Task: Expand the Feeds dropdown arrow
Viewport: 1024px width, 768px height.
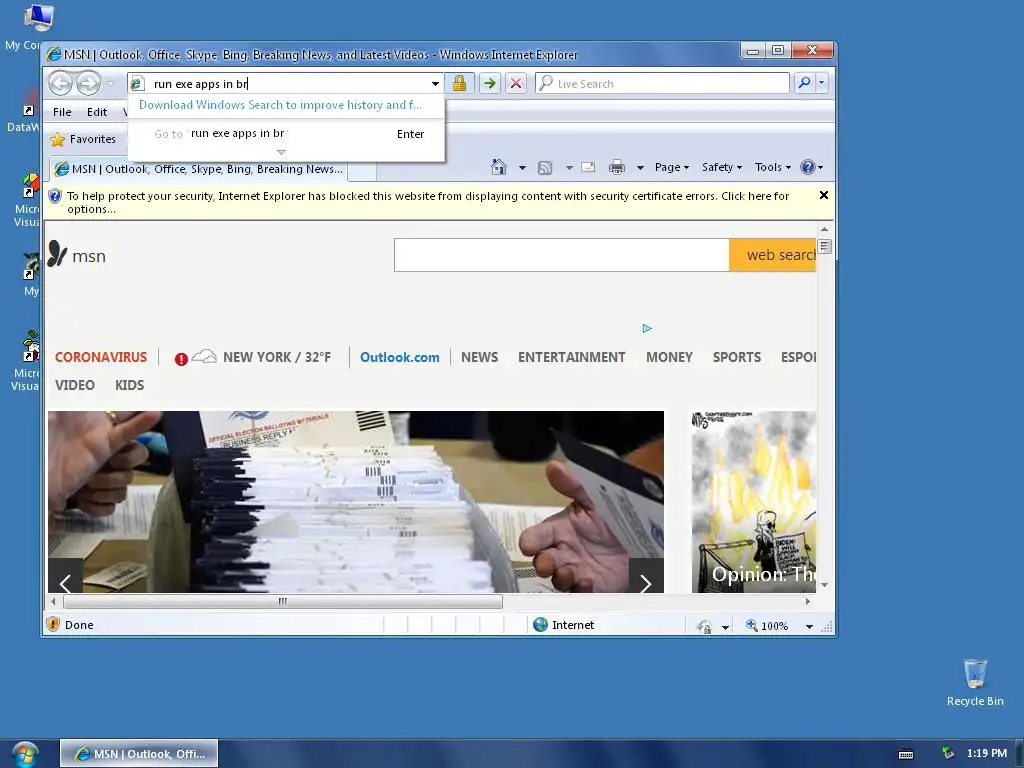Action: coord(569,168)
